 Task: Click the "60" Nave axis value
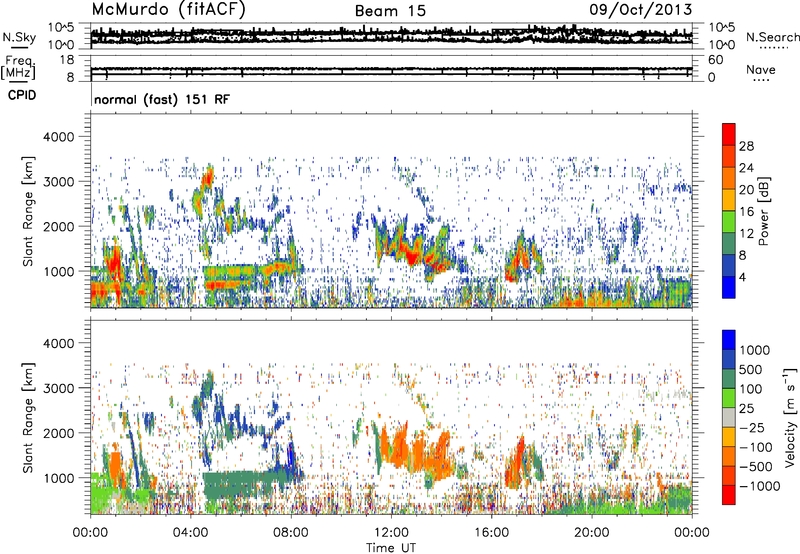(715, 60)
